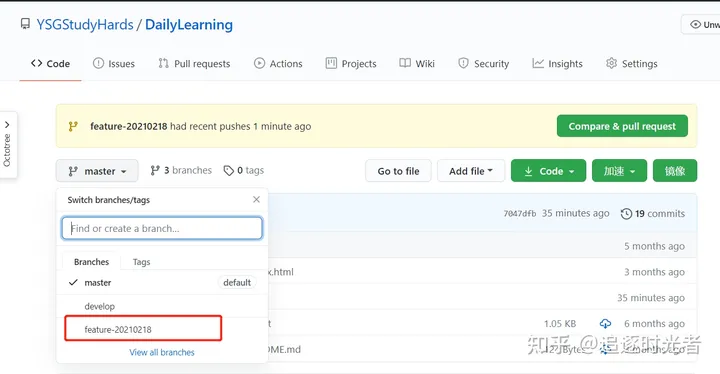Select the develop branch entry
The height and width of the screenshot is (374, 720).
162,306
